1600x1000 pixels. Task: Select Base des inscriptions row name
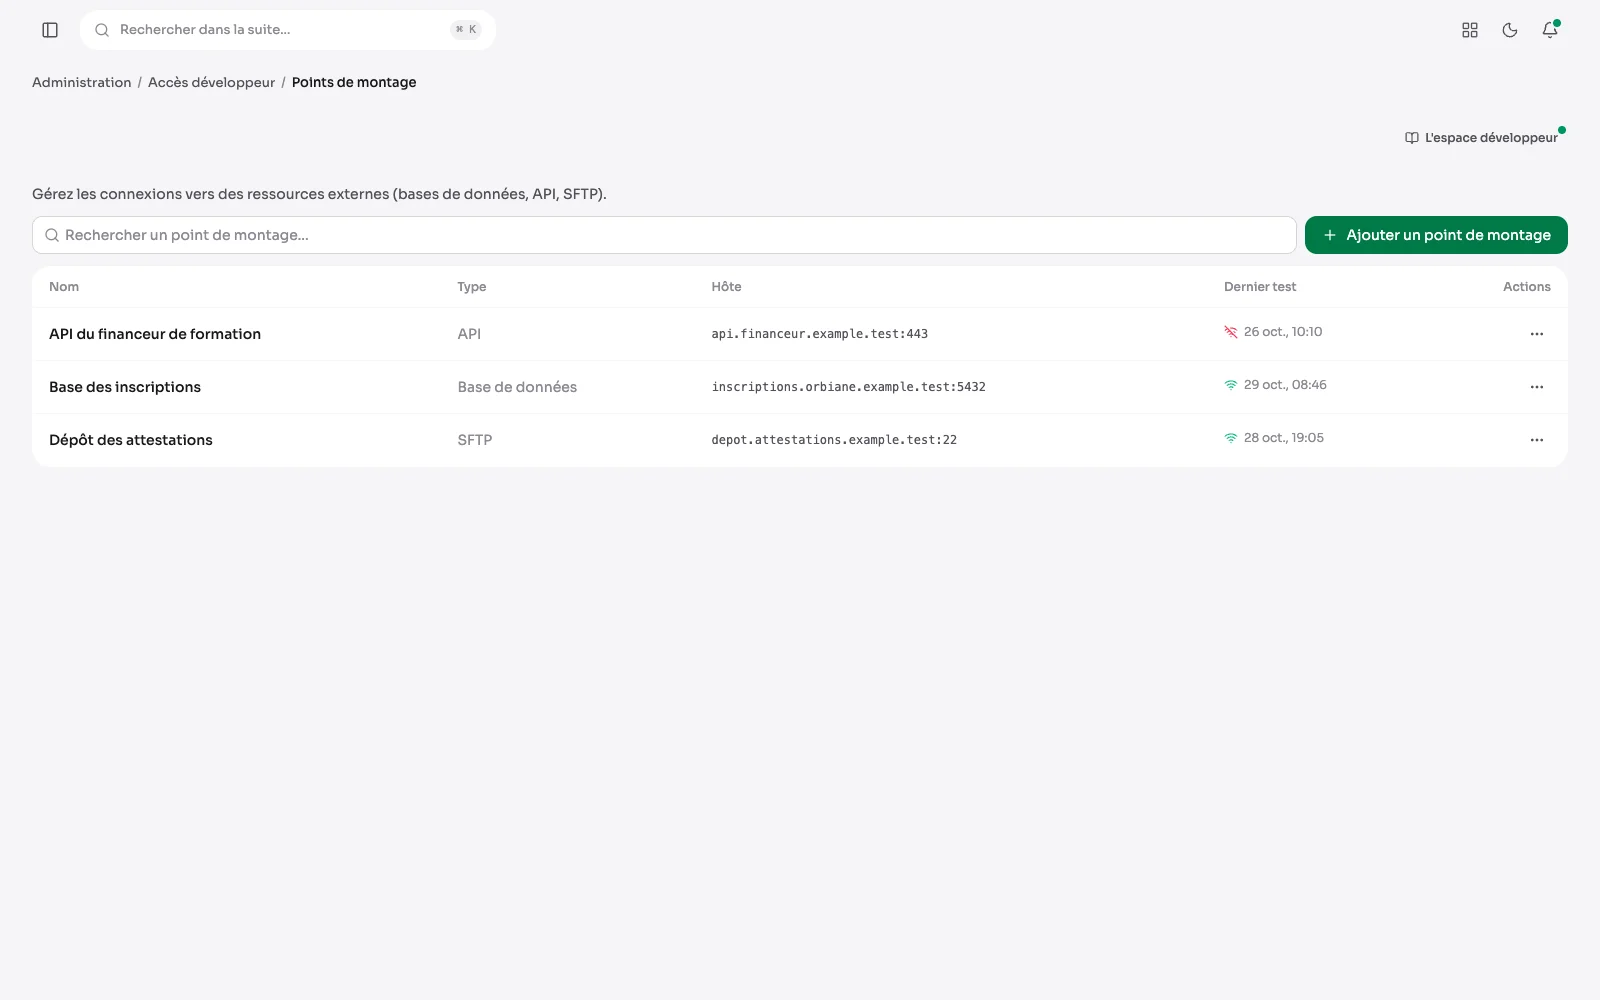(125, 387)
